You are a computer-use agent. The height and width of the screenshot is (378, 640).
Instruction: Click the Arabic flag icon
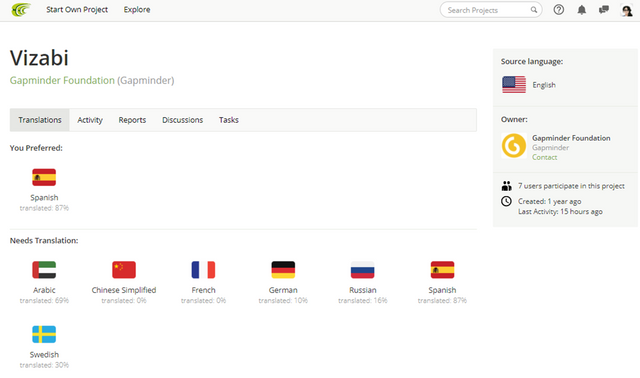(x=44, y=270)
